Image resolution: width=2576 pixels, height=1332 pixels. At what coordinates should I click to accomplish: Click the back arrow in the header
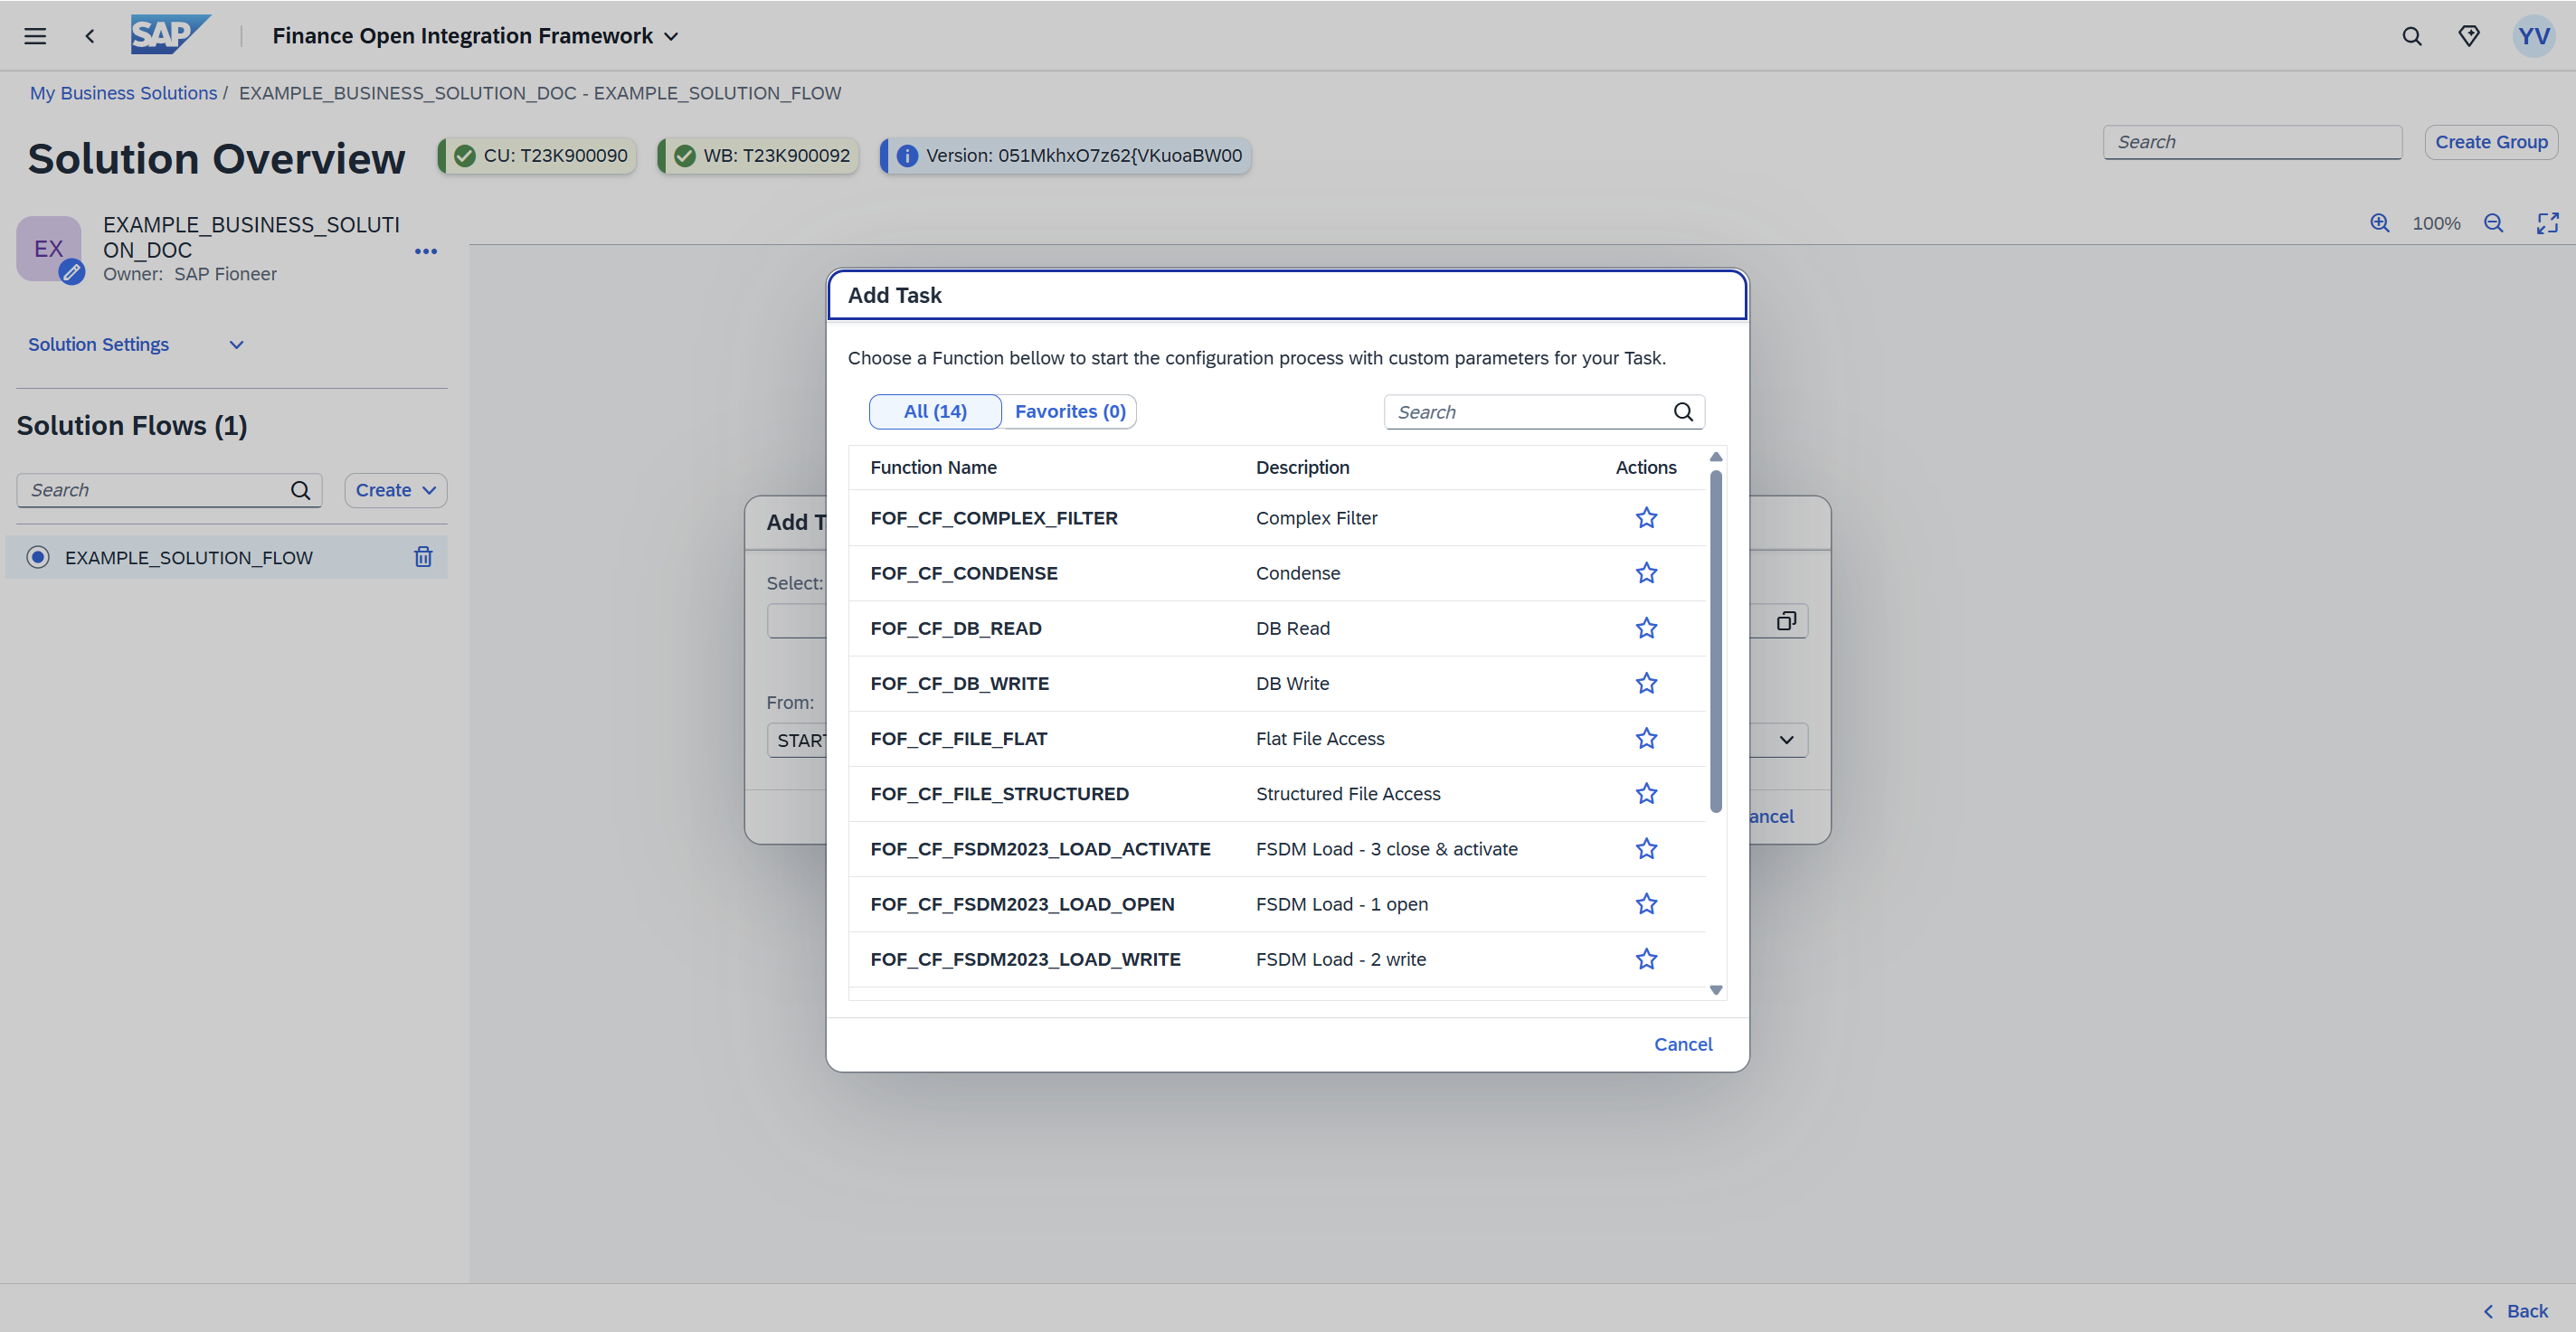point(90,36)
